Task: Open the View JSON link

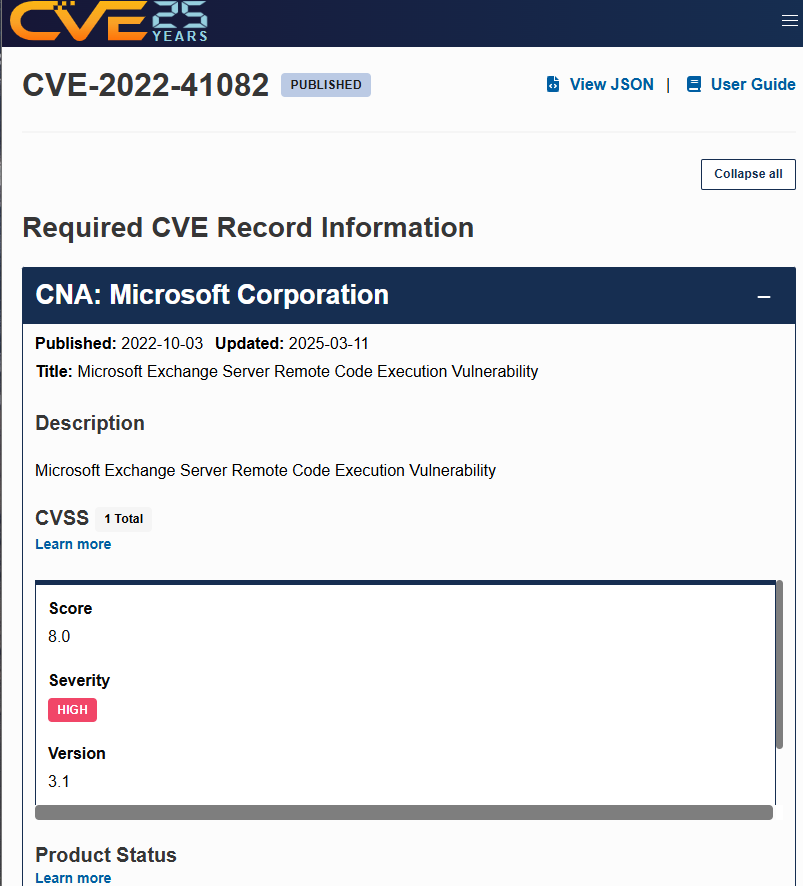Action: pyautogui.click(x=611, y=84)
